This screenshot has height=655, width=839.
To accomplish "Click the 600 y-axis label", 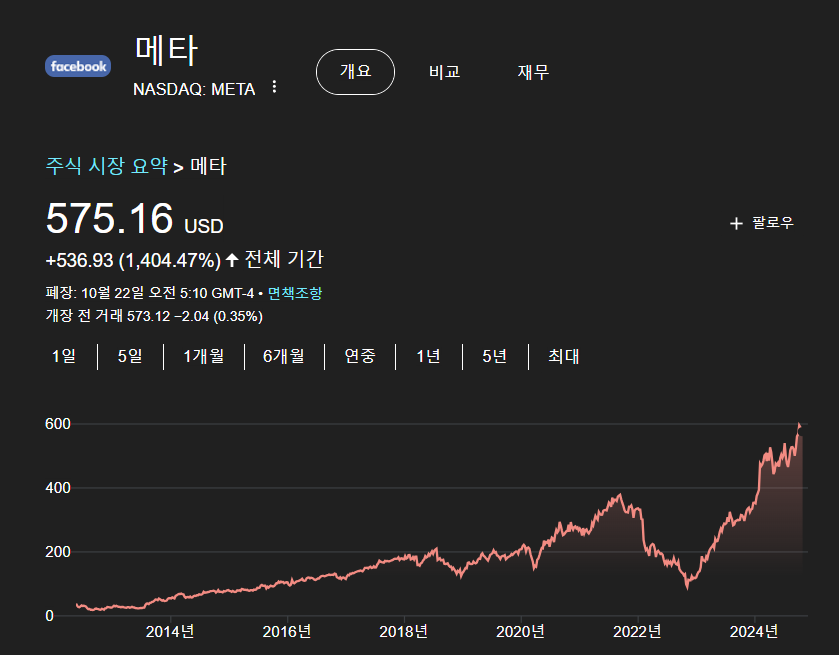I will [58, 424].
